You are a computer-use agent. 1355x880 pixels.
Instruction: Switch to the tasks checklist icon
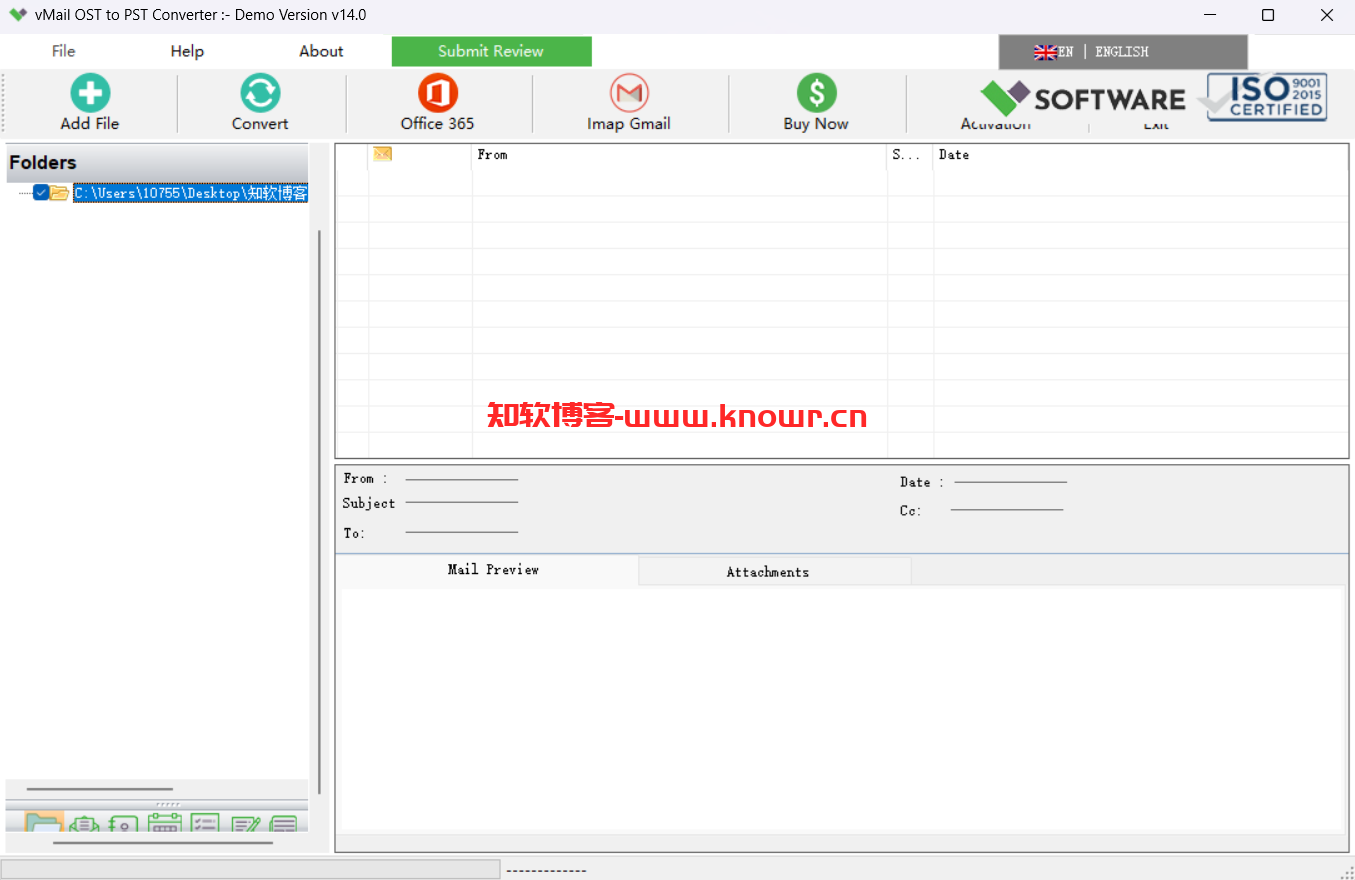[x=204, y=823]
